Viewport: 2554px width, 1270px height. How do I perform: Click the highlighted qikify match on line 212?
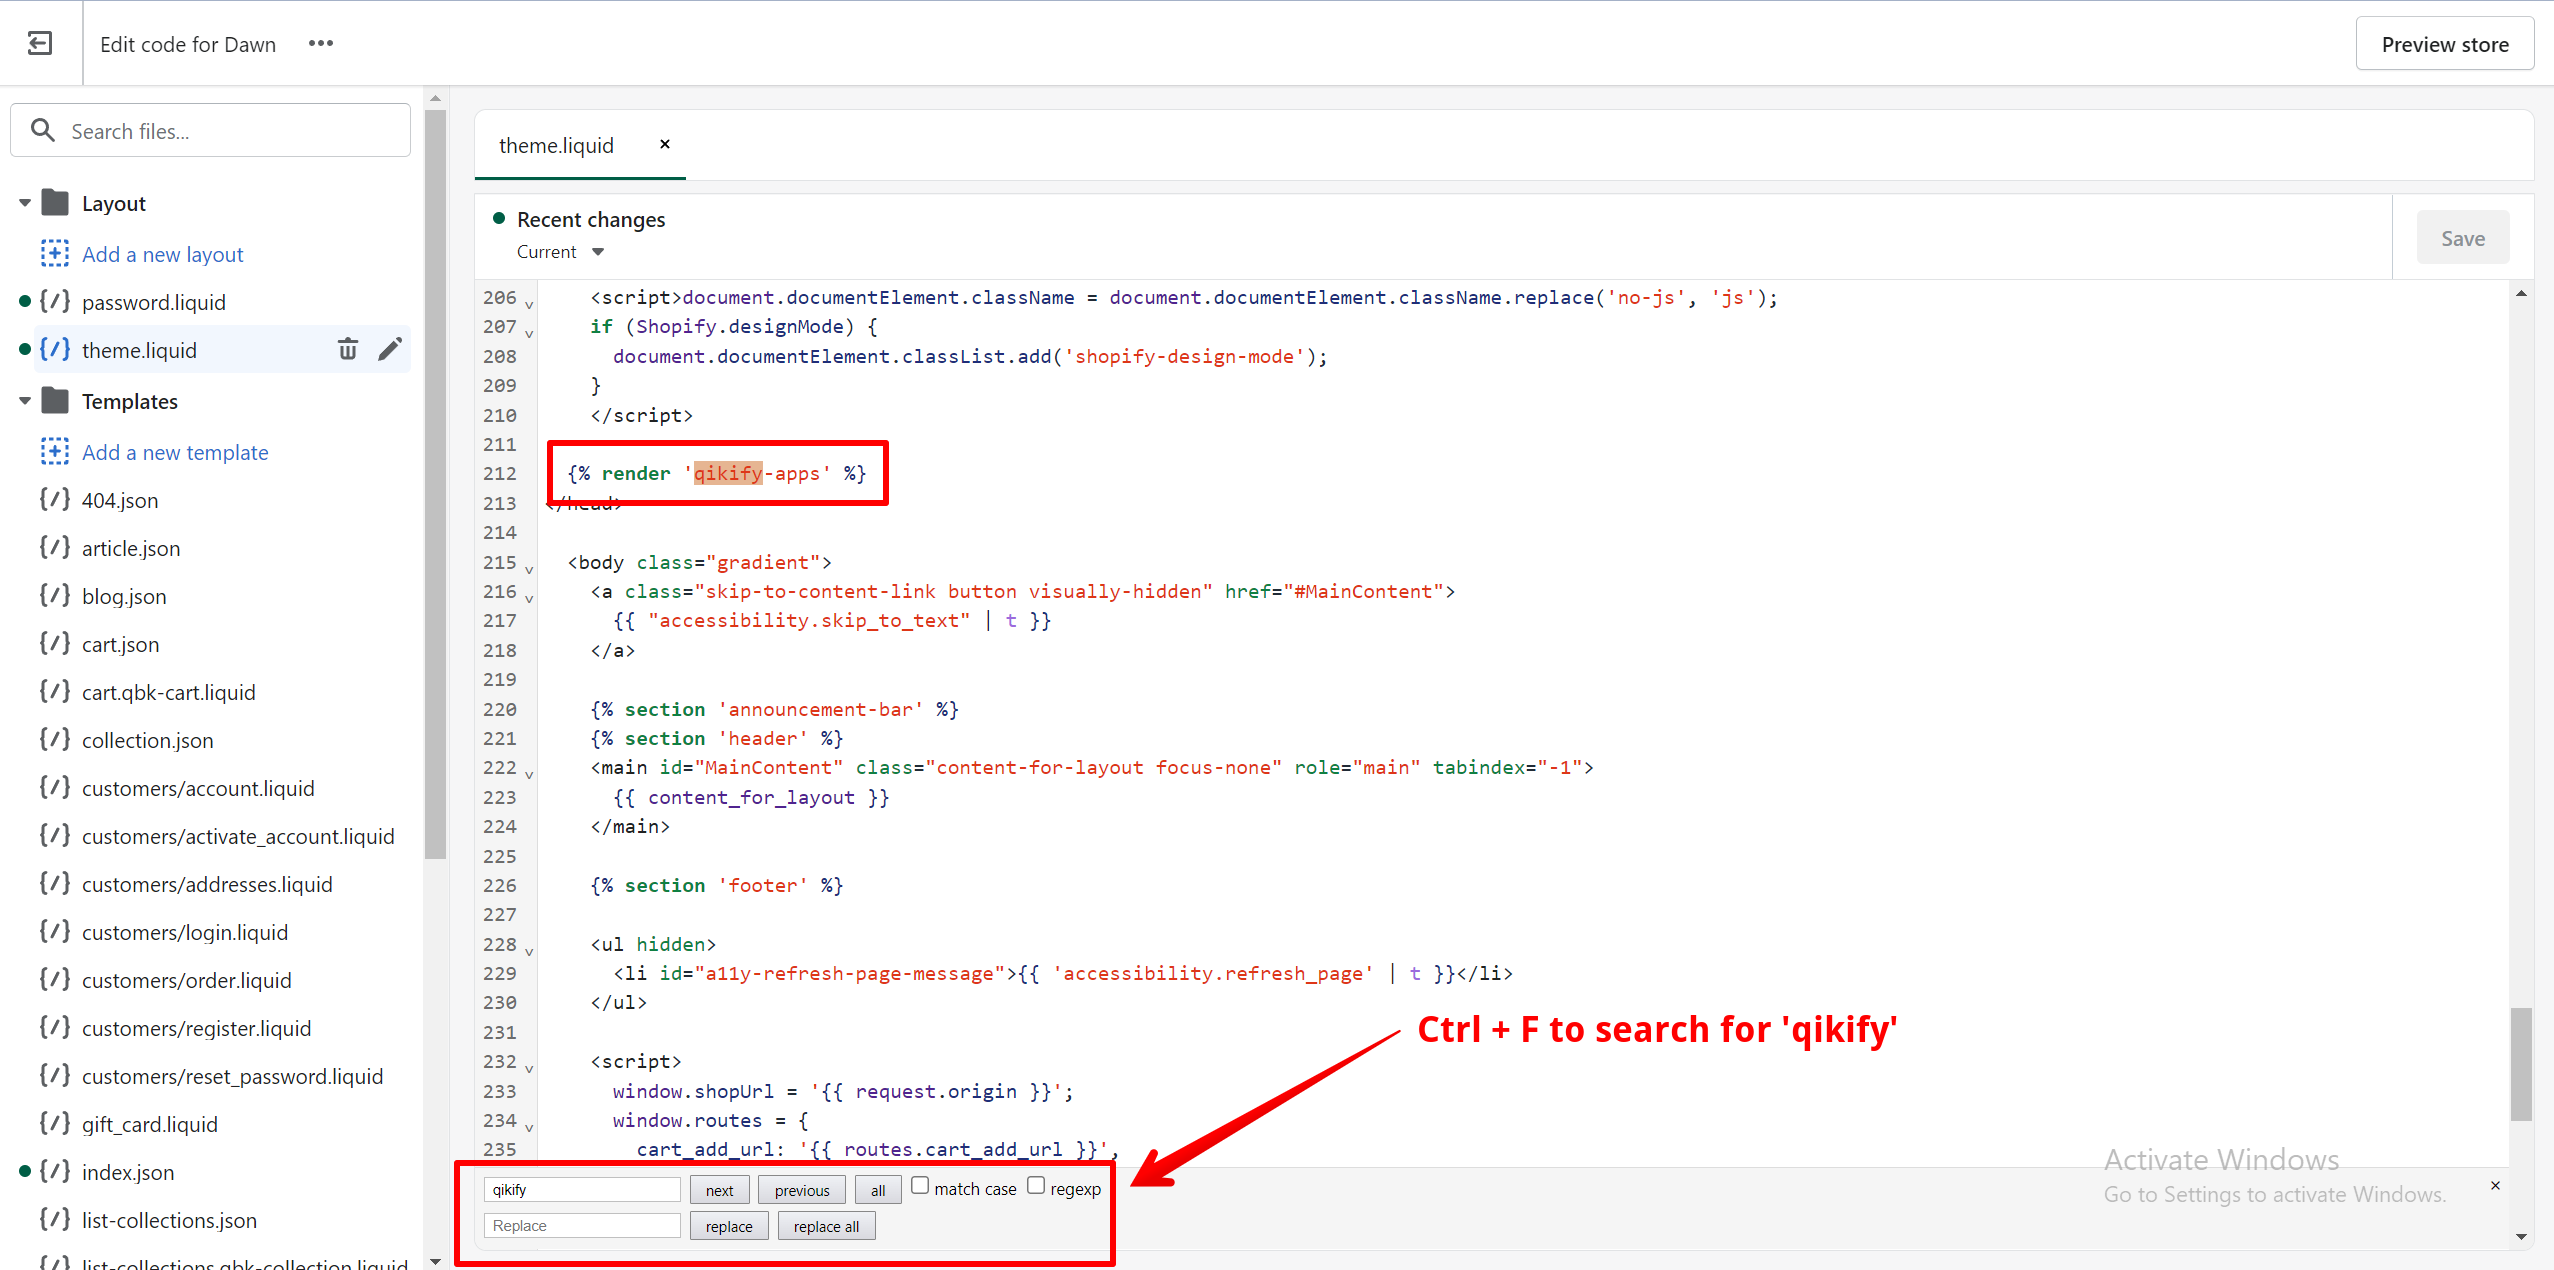pyautogui.click(x=728, y=473)
